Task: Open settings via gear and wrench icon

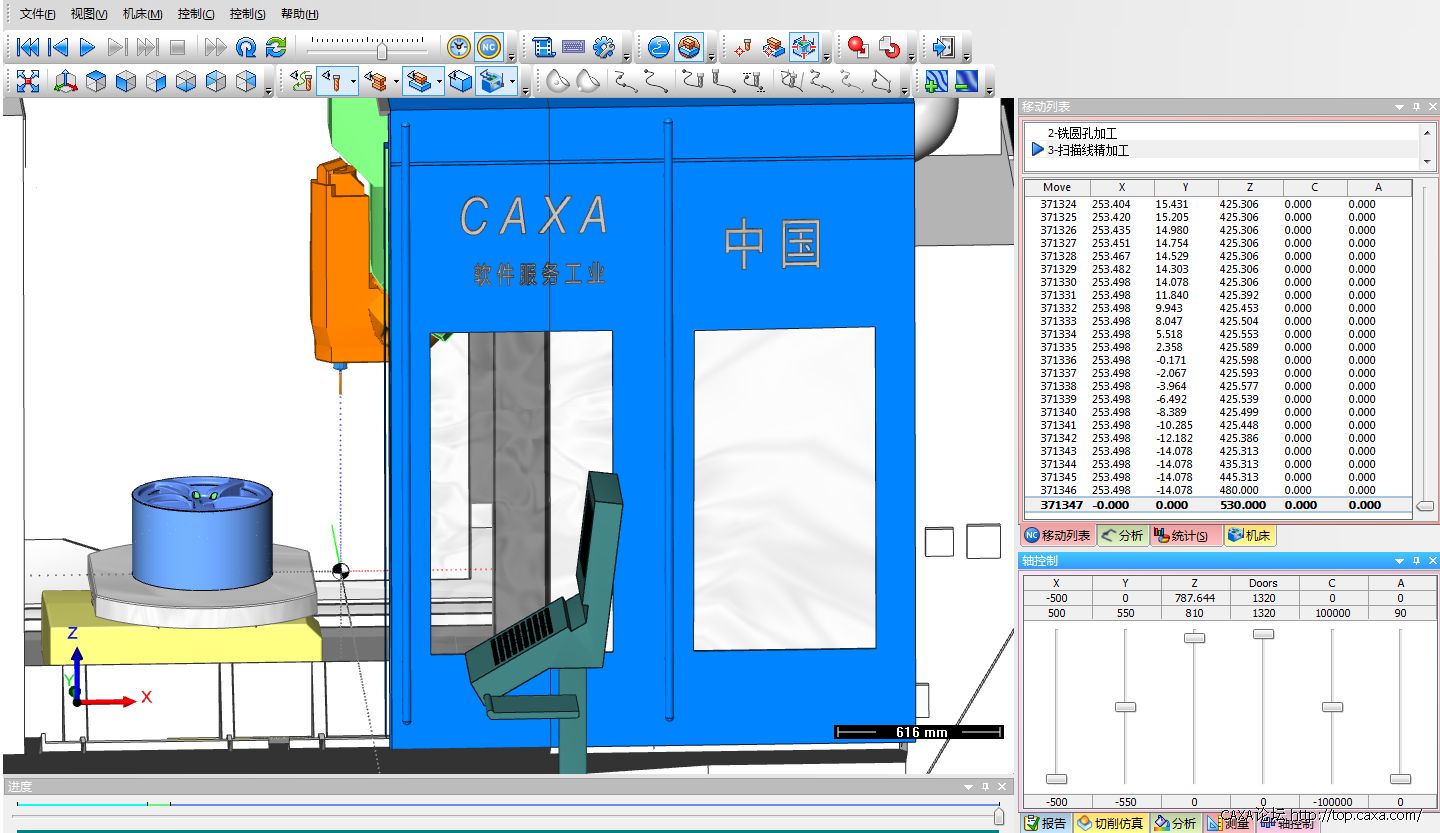Action: [x=603, y=46]
